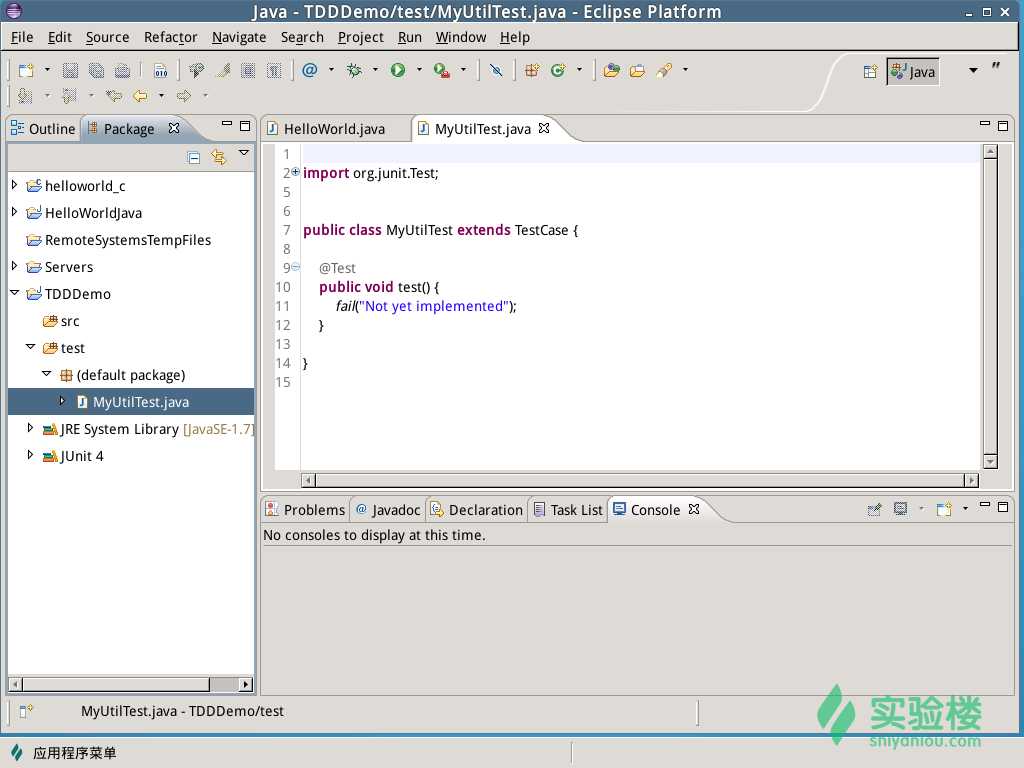Open the New wizard dropdown arrow

pyautogui.click(x=47, y=69)
